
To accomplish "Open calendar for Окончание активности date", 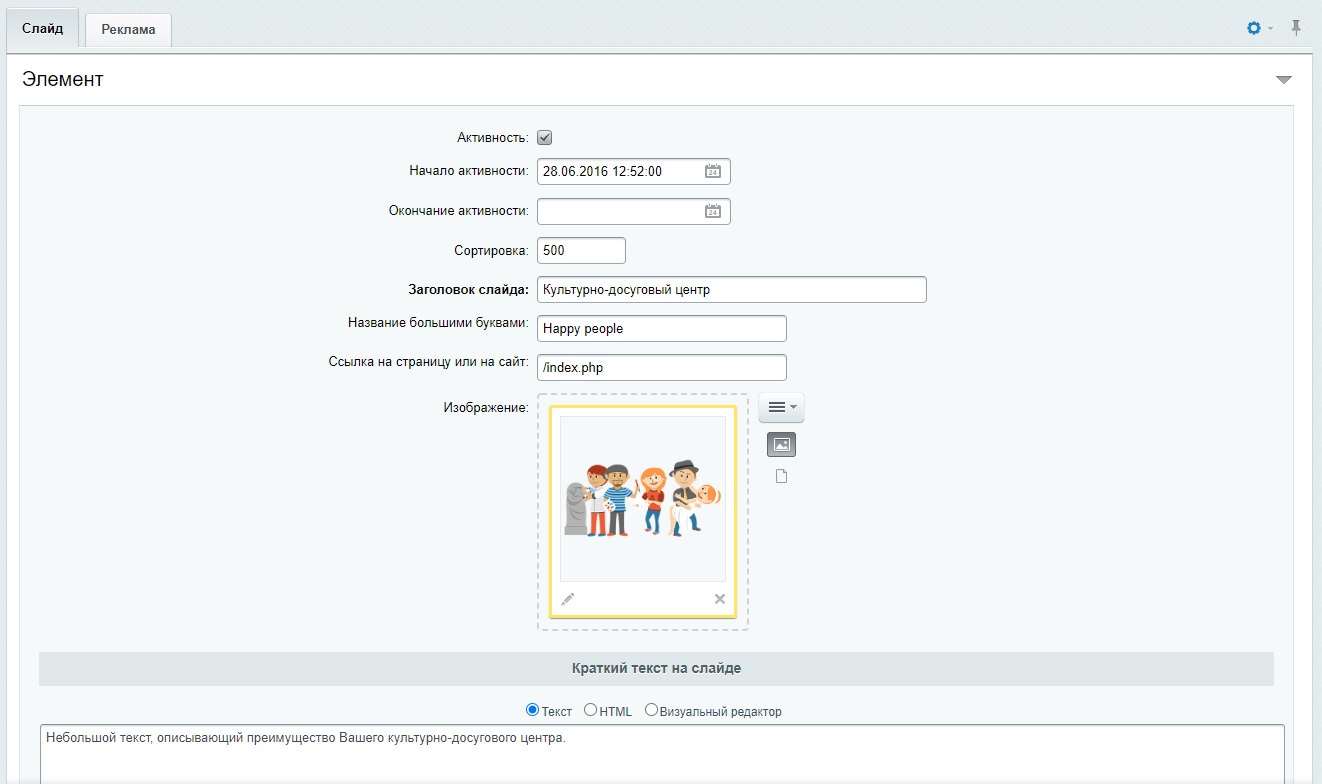I will (x=713, y=211).
